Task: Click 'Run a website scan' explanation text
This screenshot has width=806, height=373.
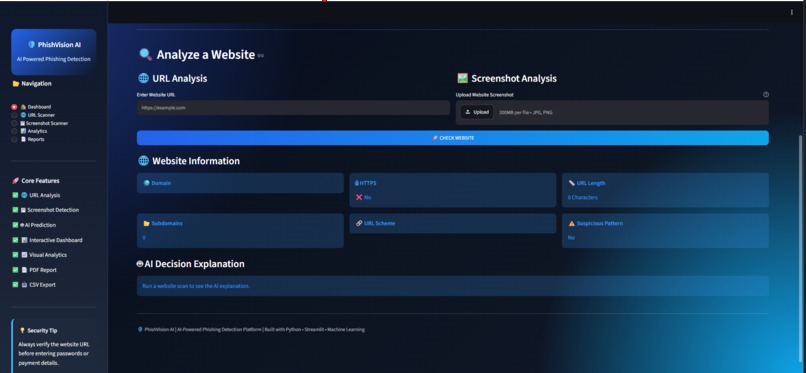Action: click(x=196, y=286)
